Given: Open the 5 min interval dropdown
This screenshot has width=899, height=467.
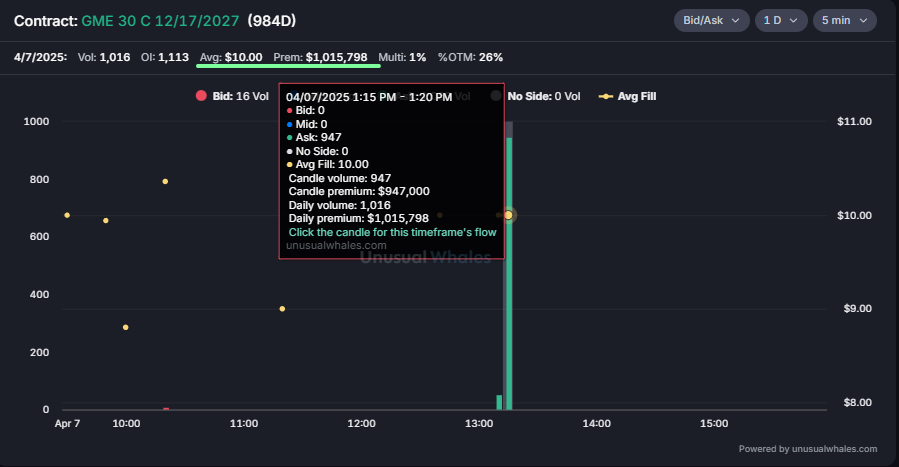Looking at the screenshot, I should coord(845,21).
